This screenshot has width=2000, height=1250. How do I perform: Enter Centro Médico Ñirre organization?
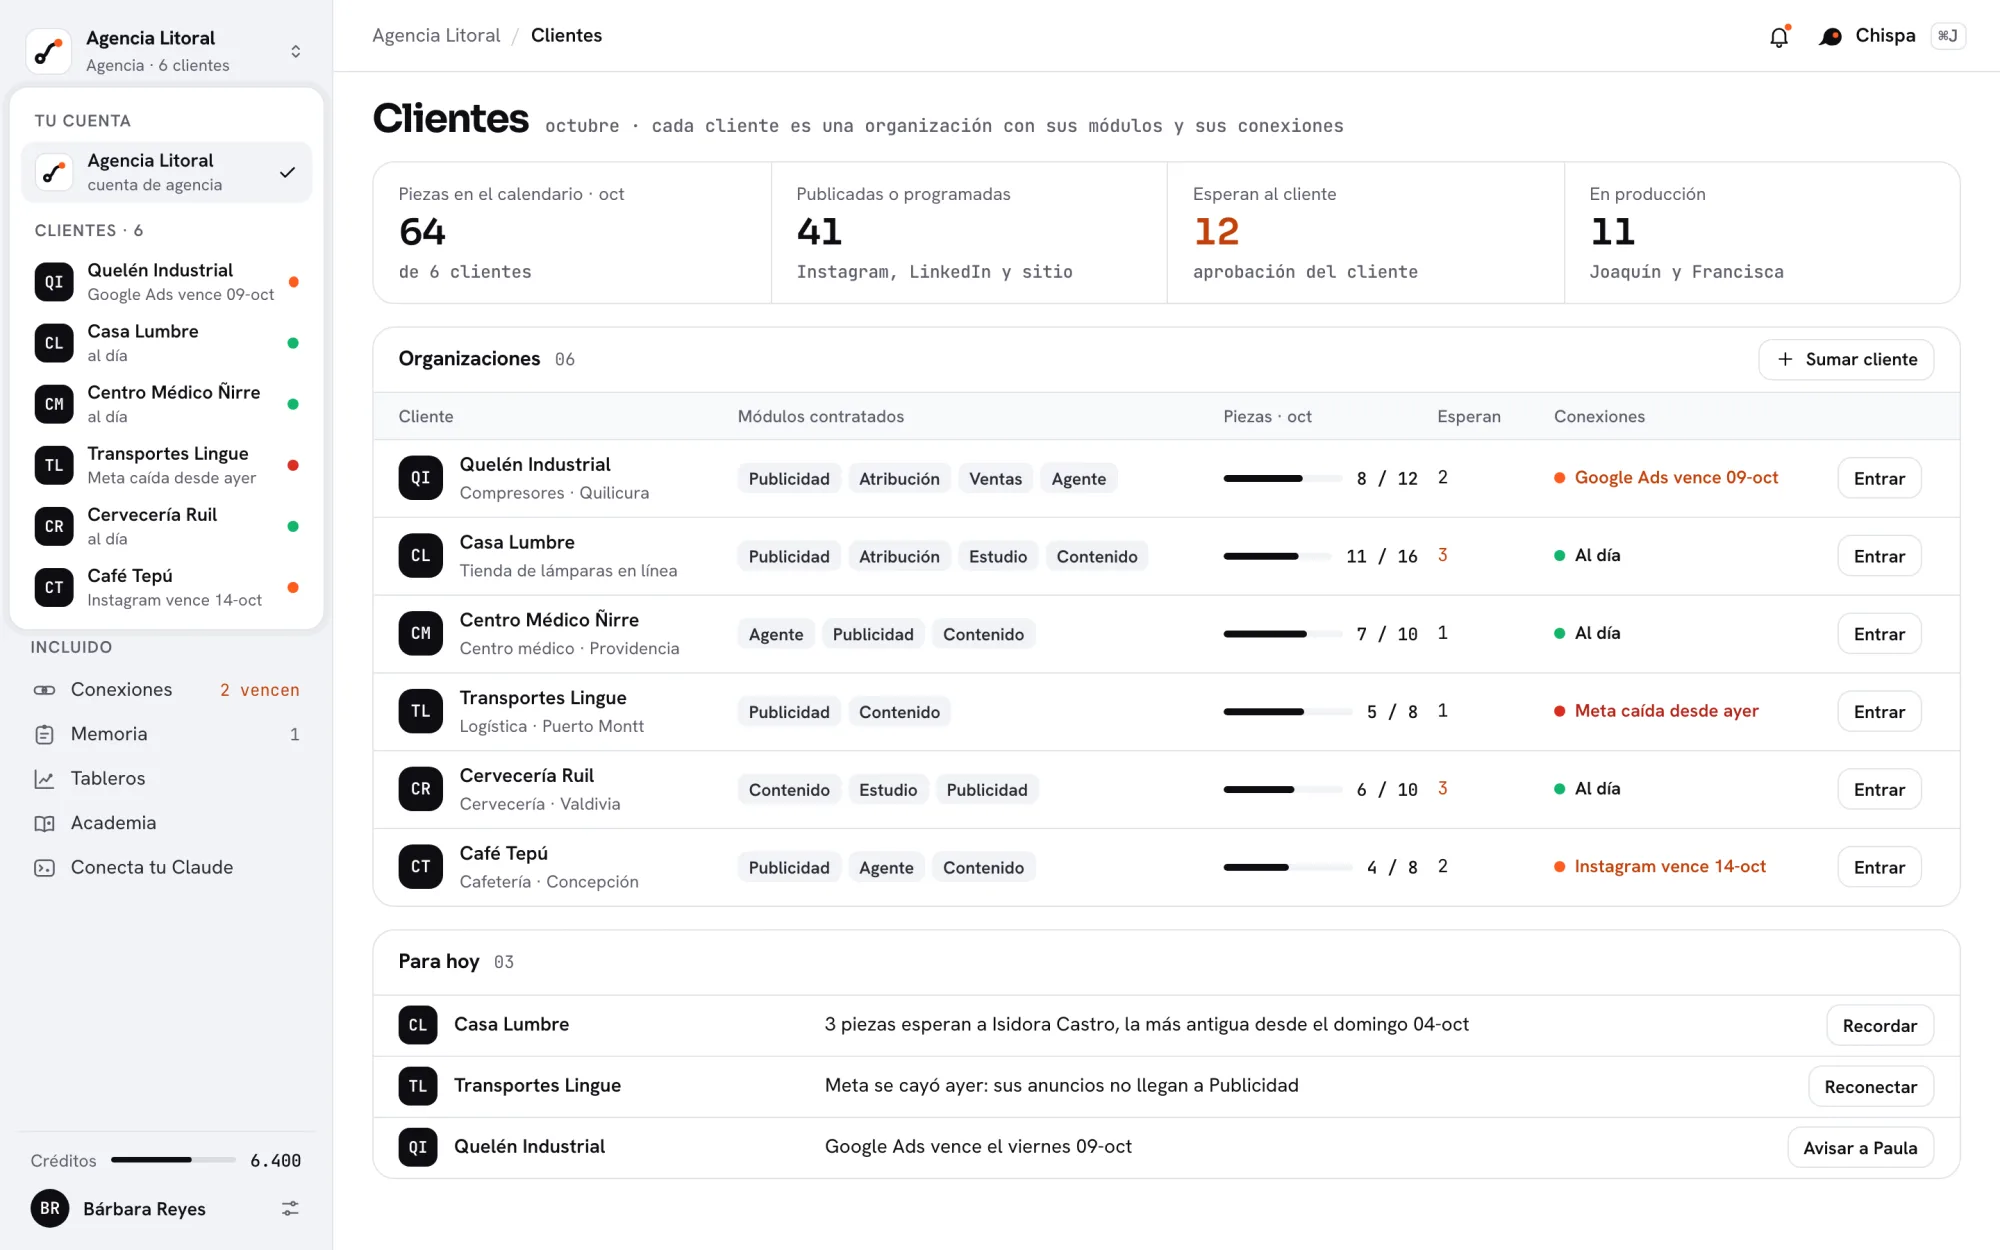1879,634
